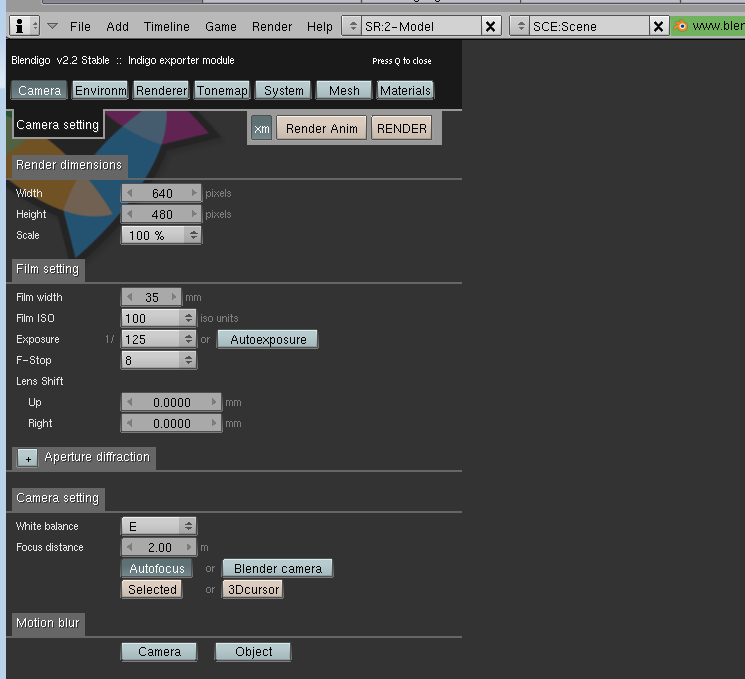Increase Film width with right arrow
The height and width of the screenshot is (679, 745).
point(174,297)
